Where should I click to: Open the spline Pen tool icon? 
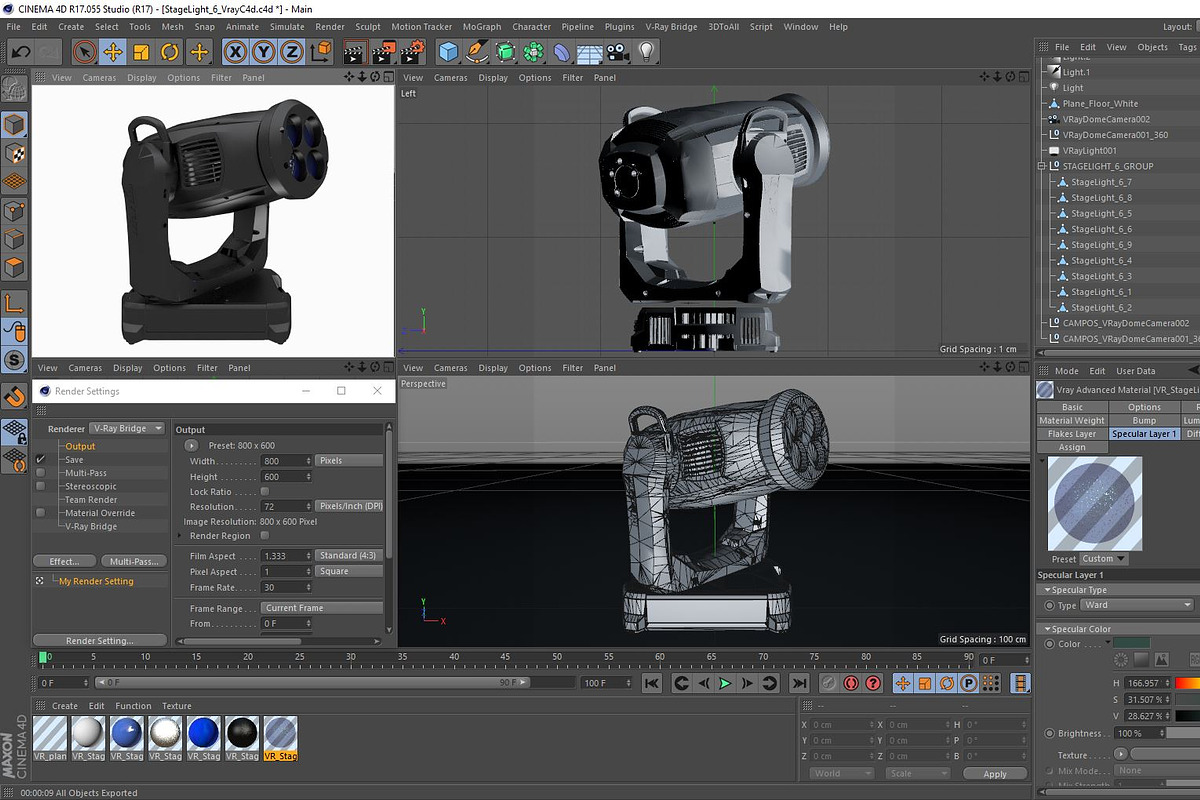(478, 52)
